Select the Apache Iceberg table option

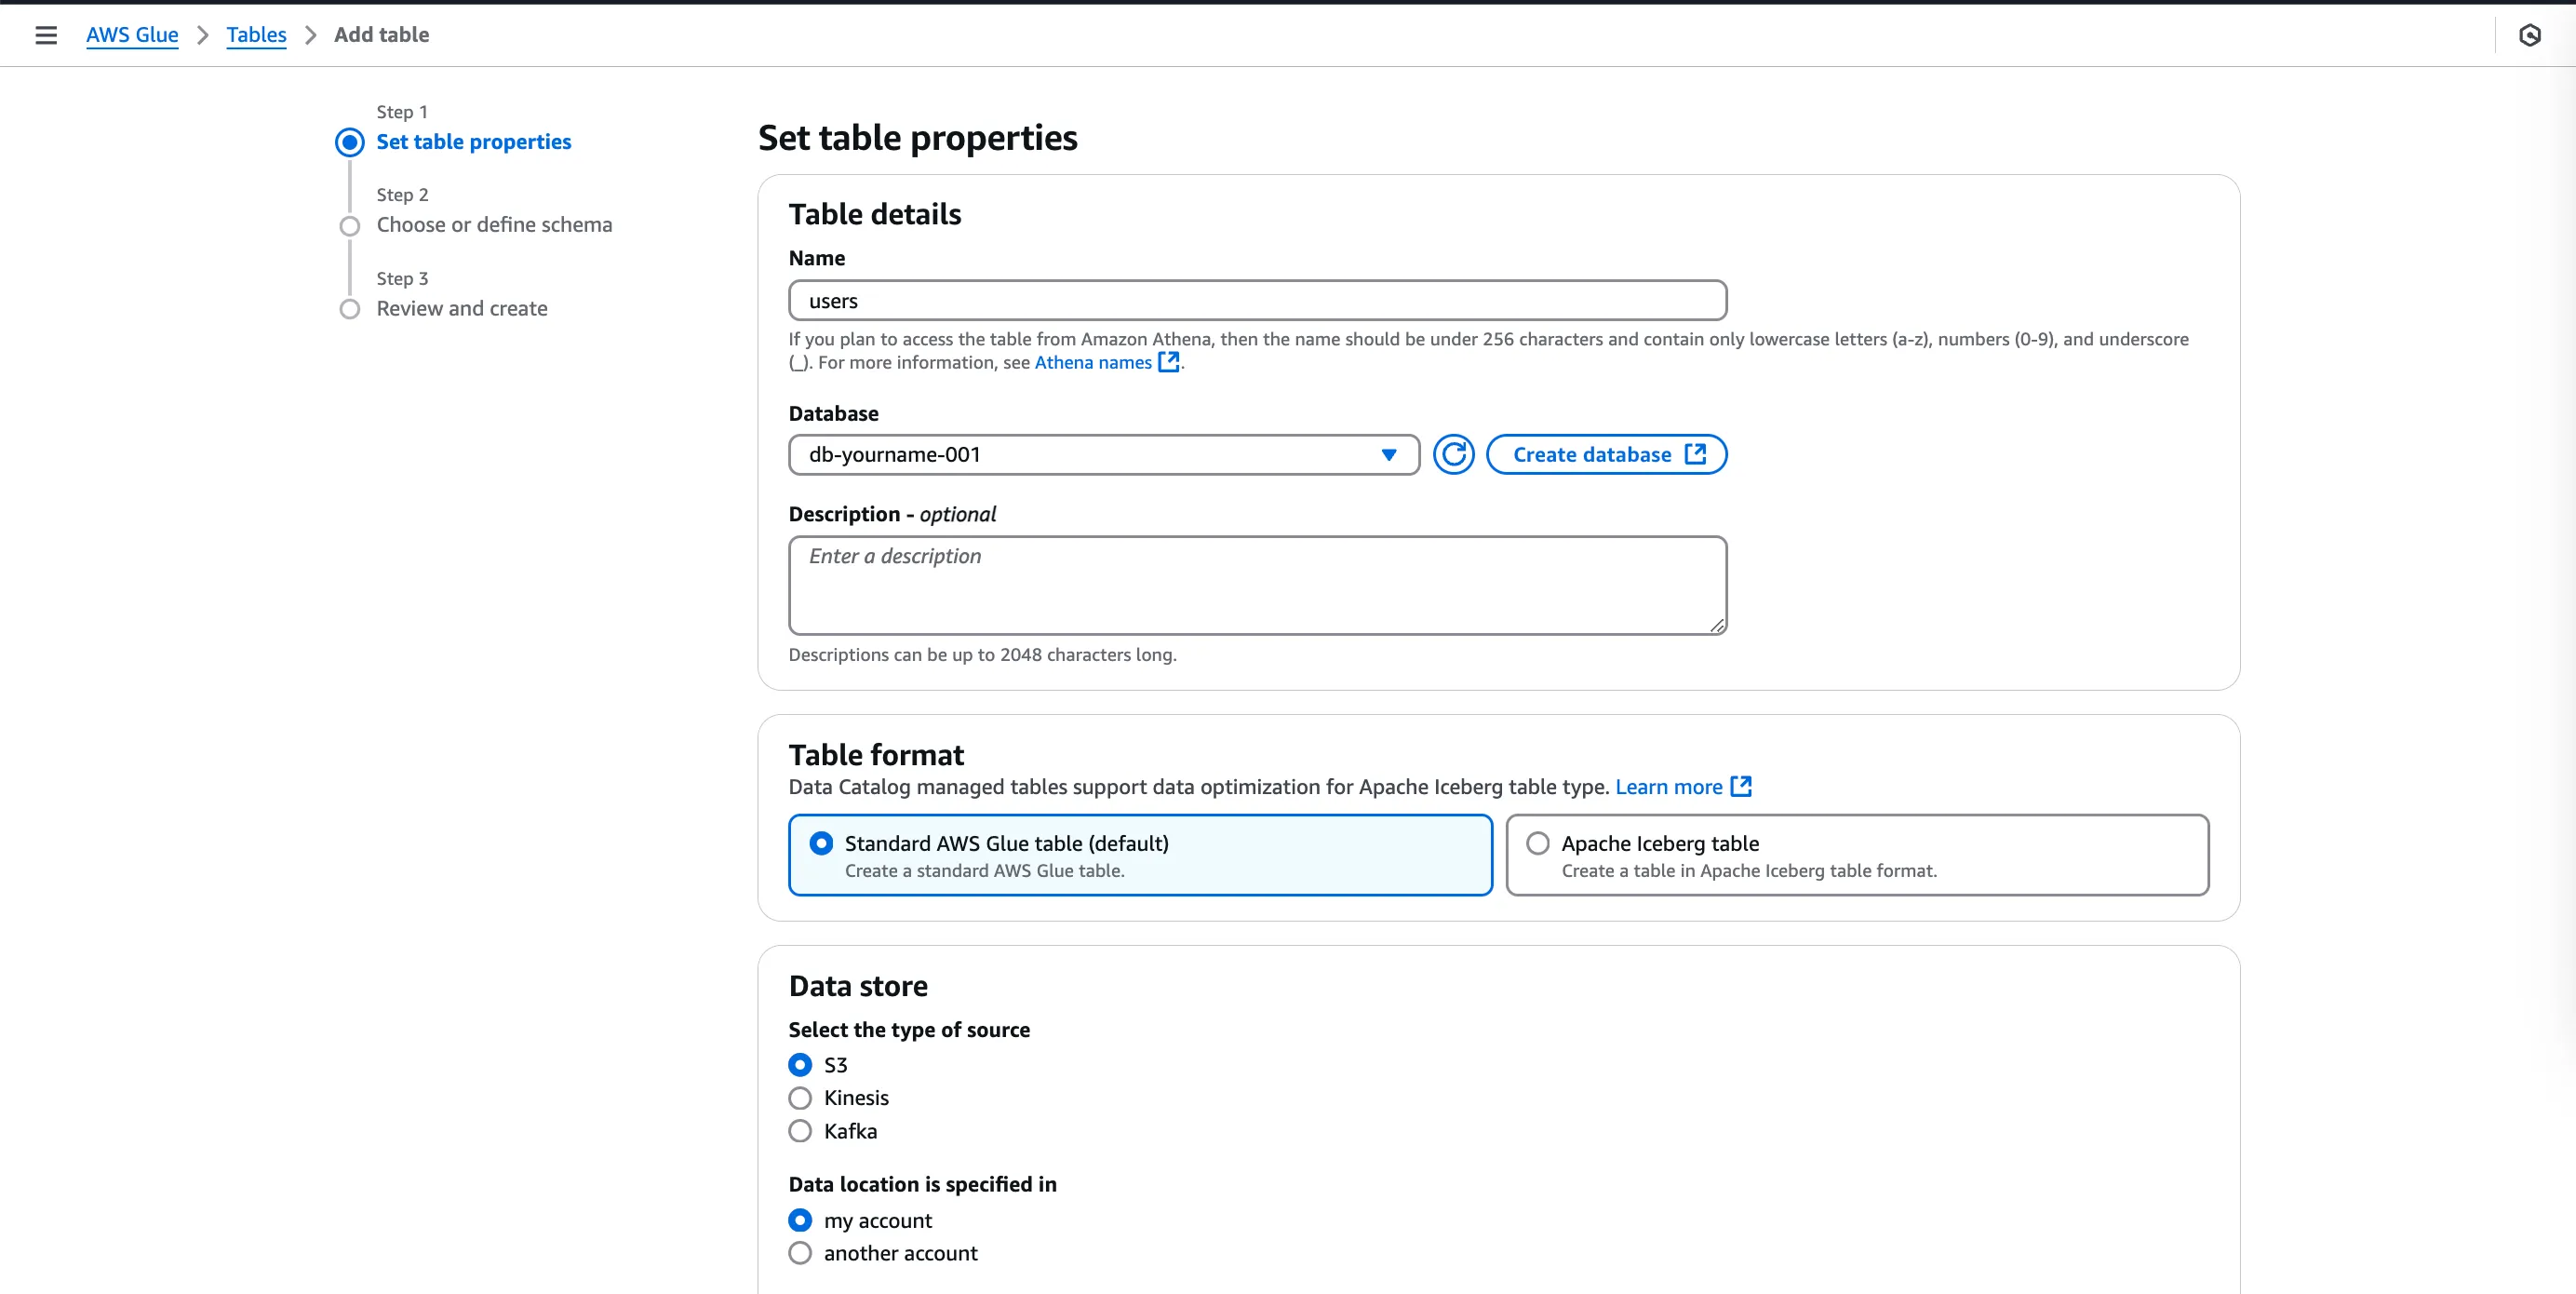pos(1538,844)
